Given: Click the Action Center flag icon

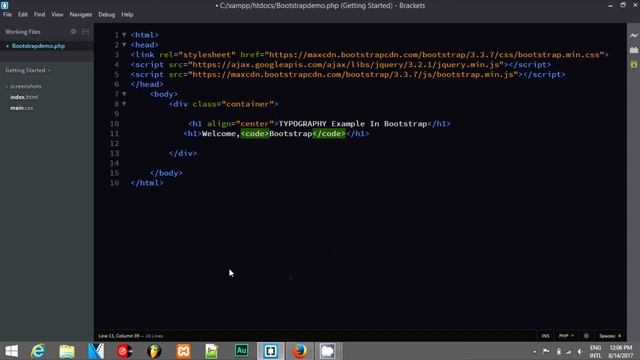Looking at the screenshot, I should [546, 351].
